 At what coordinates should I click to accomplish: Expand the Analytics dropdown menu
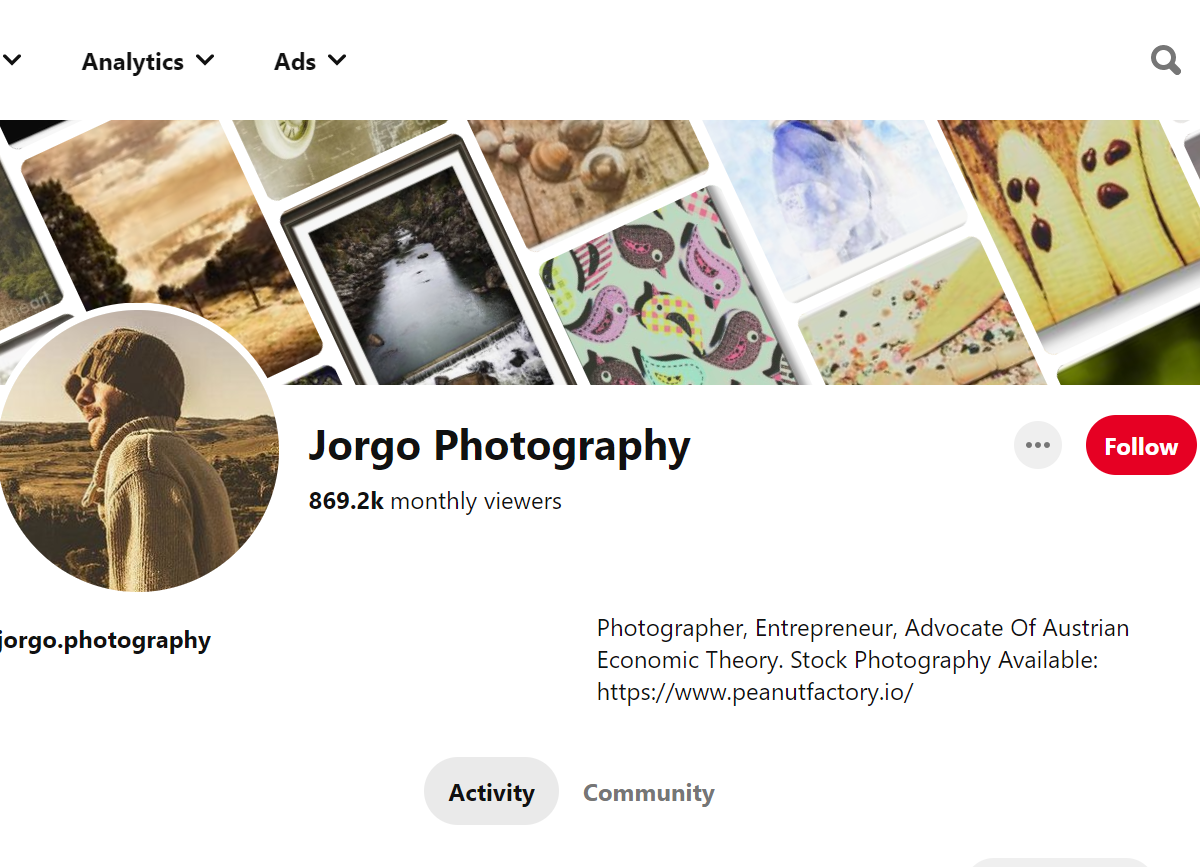pos(148,61)
